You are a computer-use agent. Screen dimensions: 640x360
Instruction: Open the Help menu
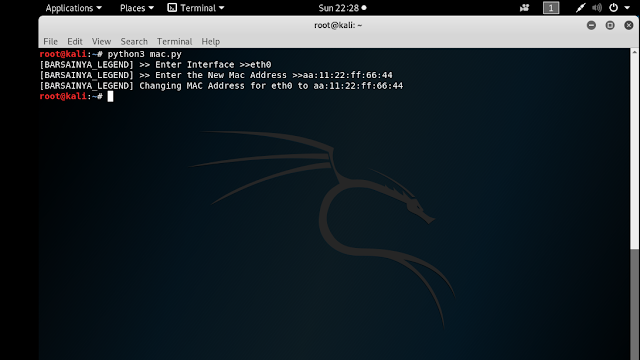click(x=211, y=41)
